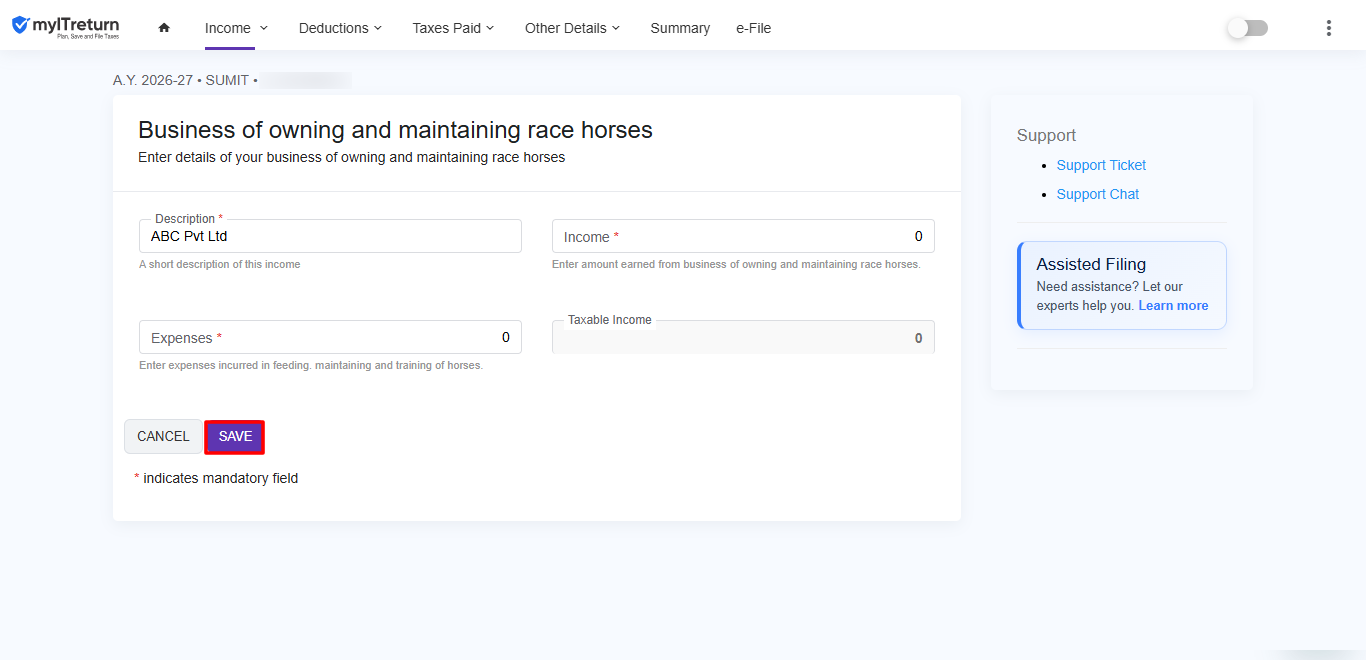Click the 'A.Y. 2026-27 • SUMIT' breadcrumb text
1366x660 pixels.
pos(181,80)
